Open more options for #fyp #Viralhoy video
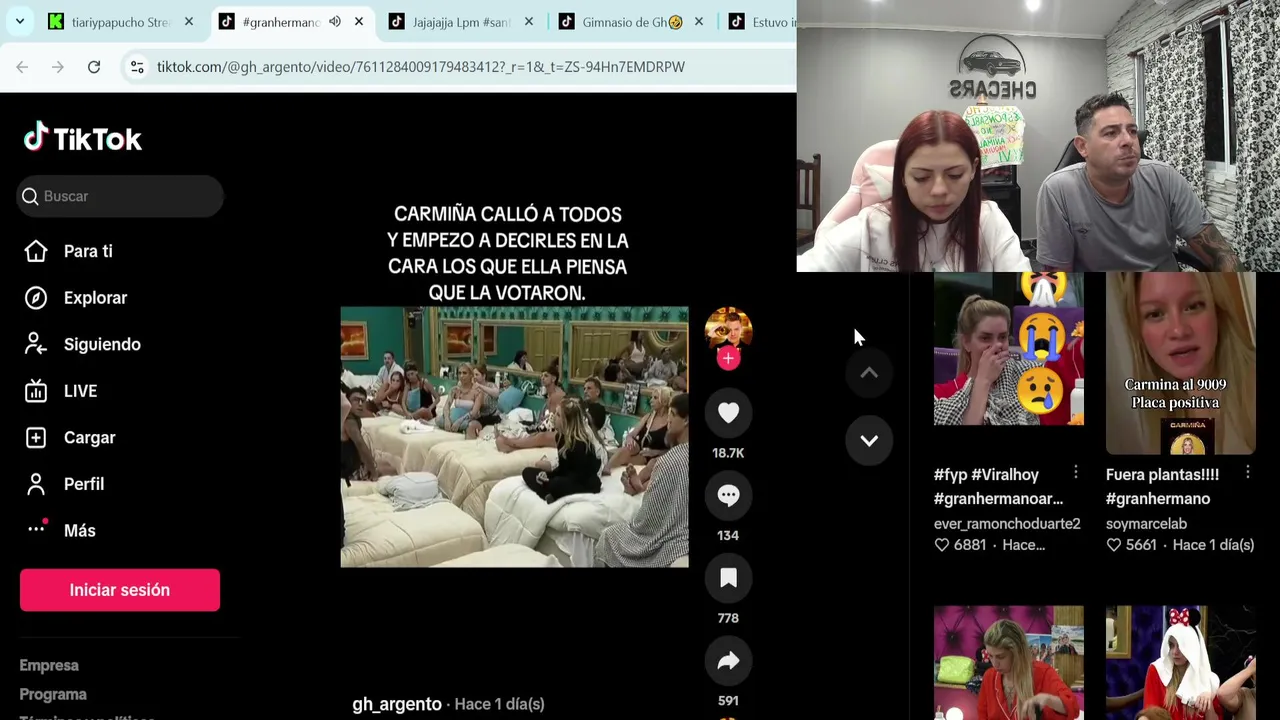The height and width of the screenshot is (720, 1280). pos(1076,472)
